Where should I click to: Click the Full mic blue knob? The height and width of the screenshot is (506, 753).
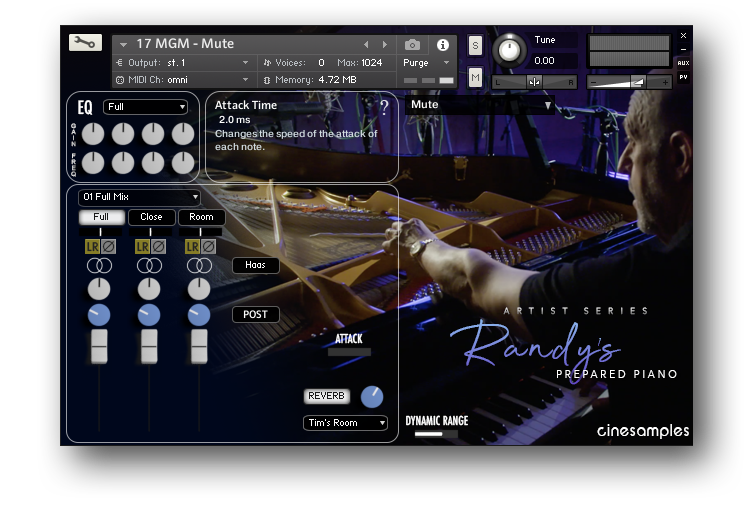click(x=99, y=315)
